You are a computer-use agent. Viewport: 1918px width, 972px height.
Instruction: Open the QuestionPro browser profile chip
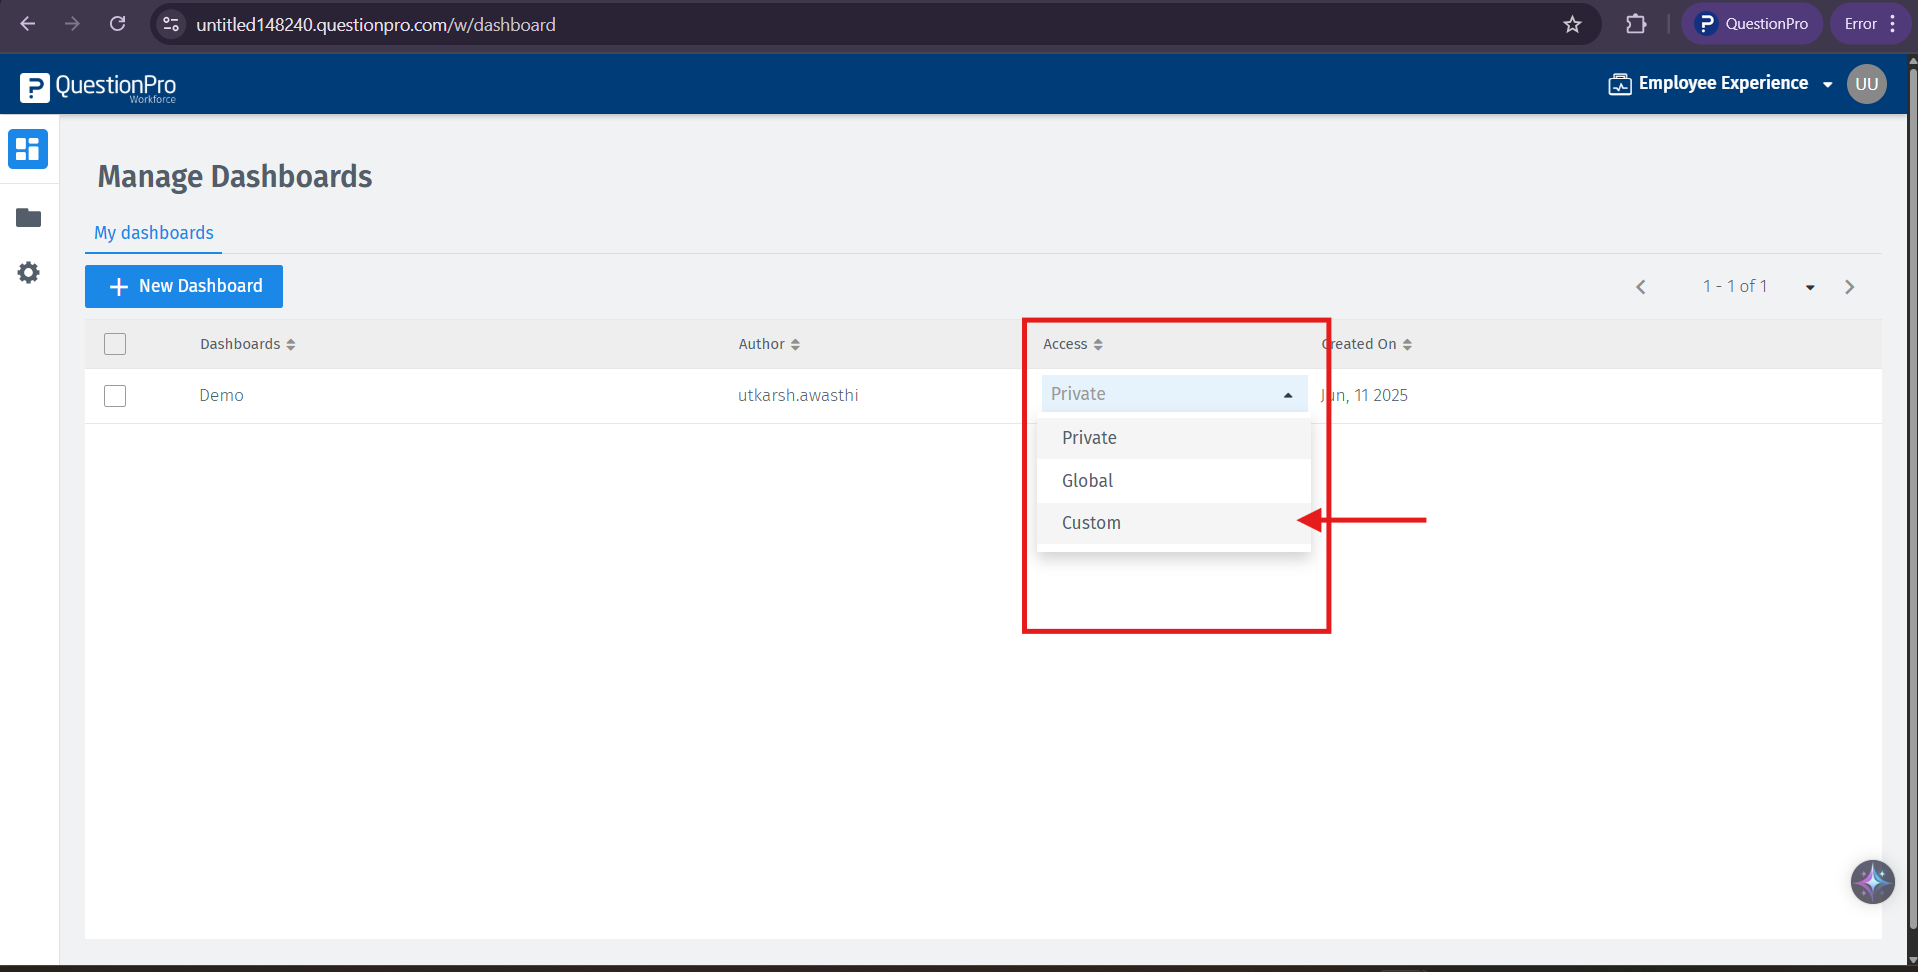click(x=1752, y=24)
